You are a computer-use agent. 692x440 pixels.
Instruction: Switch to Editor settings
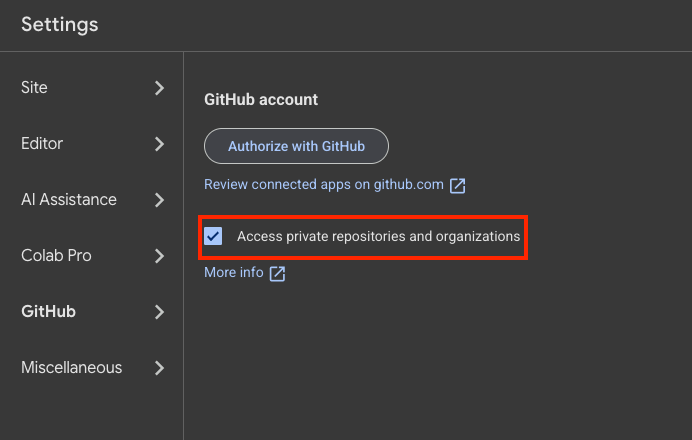pyautogui.click(x=42, y=143)
